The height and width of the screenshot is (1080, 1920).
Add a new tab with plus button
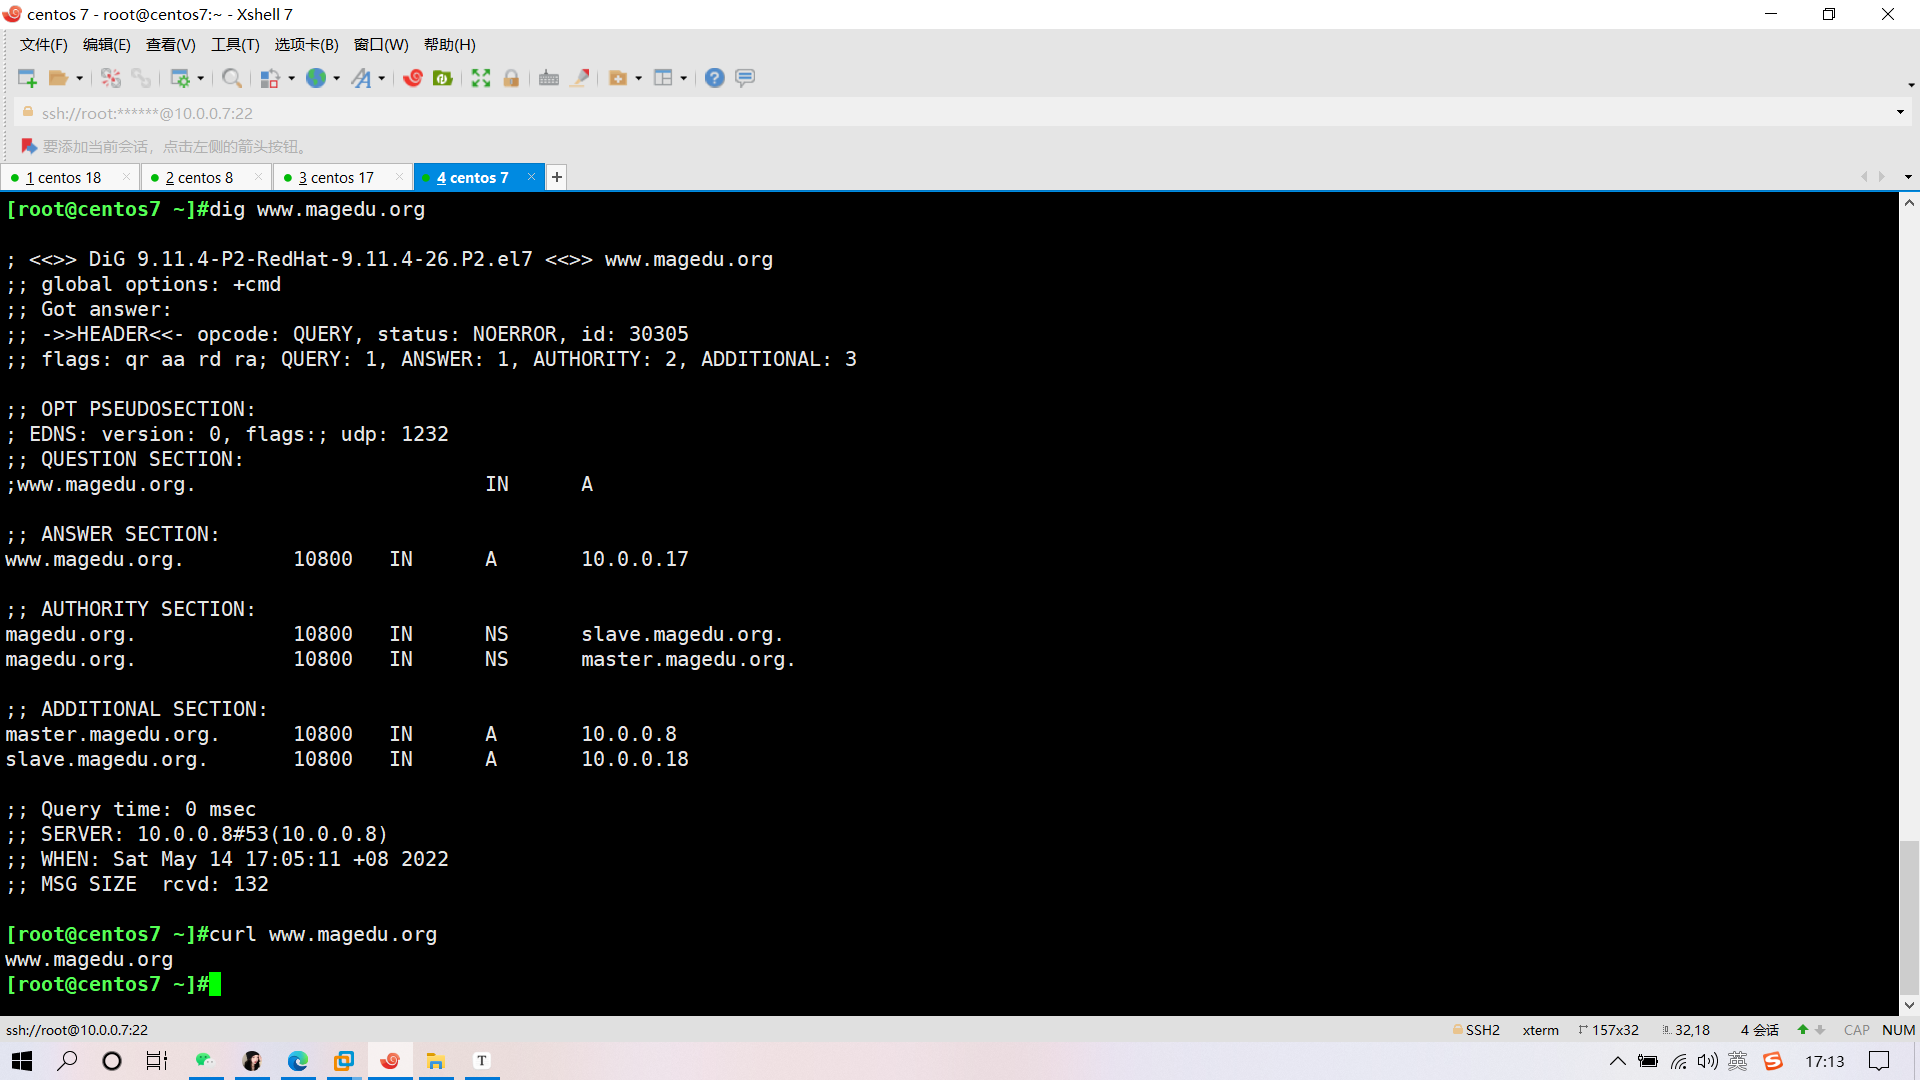[557, 177]
